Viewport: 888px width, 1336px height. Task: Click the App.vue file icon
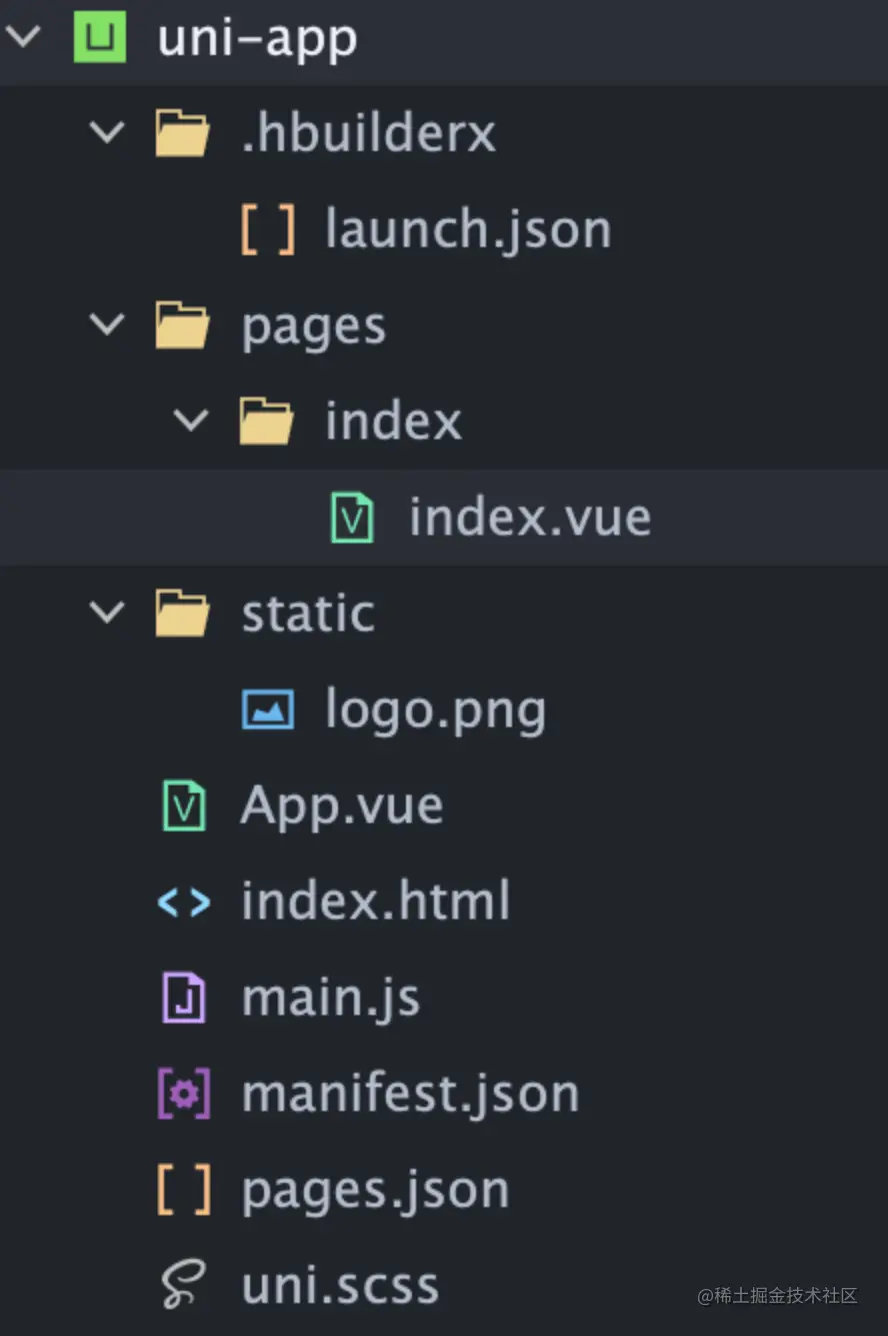pos(184,807)
